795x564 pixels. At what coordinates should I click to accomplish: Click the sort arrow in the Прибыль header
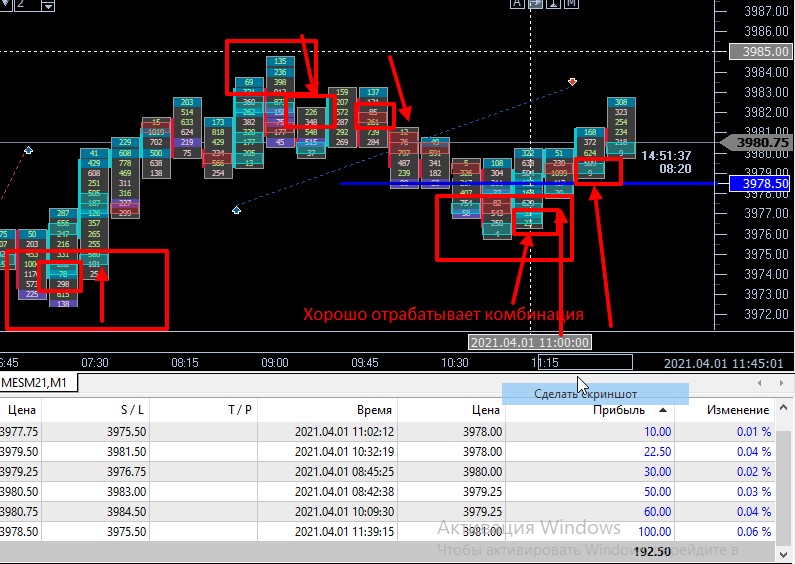663,410
